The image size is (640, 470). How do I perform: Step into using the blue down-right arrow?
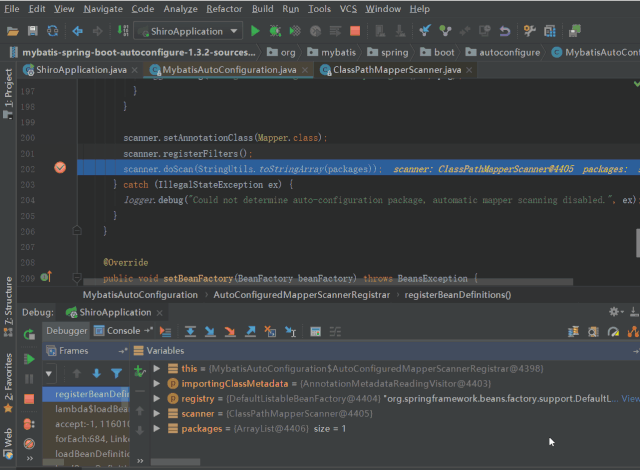(x=210, y=331)
